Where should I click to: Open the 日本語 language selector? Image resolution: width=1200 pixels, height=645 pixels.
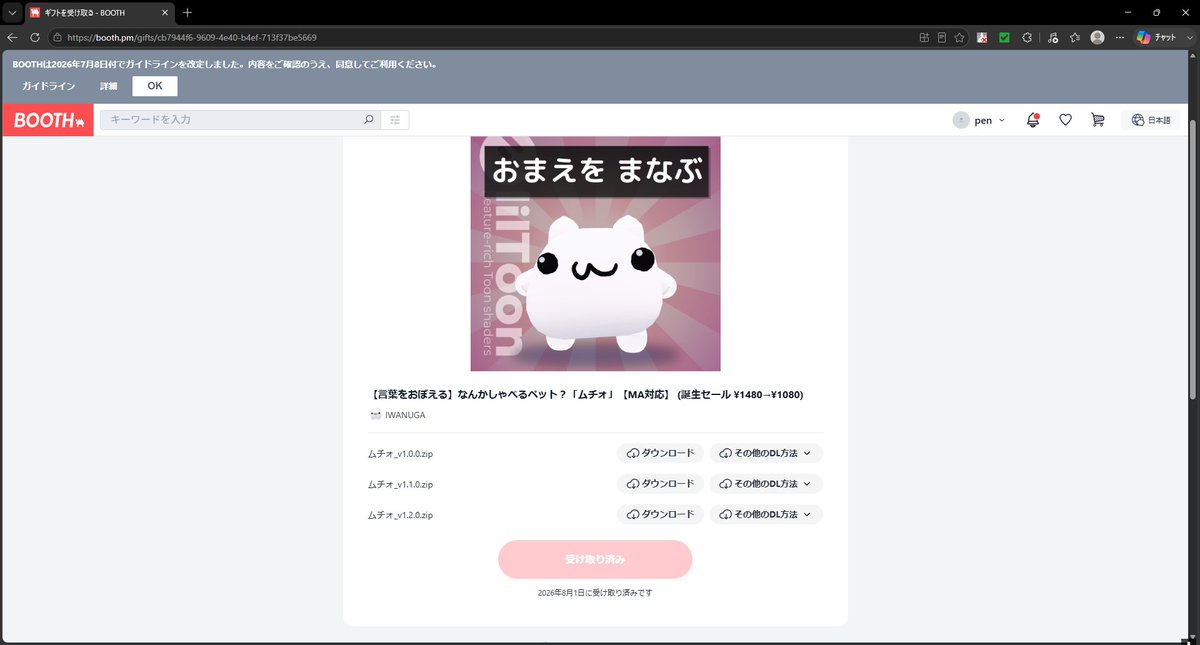(1151, 120)
